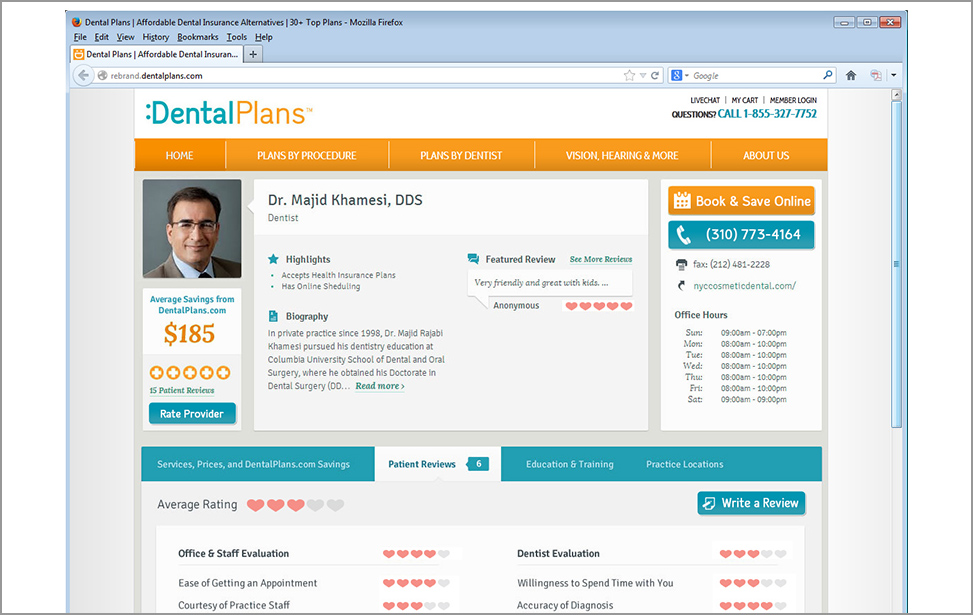The height and width of the screenshot is (615, 973).
Task: Open the MEMBER LOGIN link
Action: tap(793, 100)
